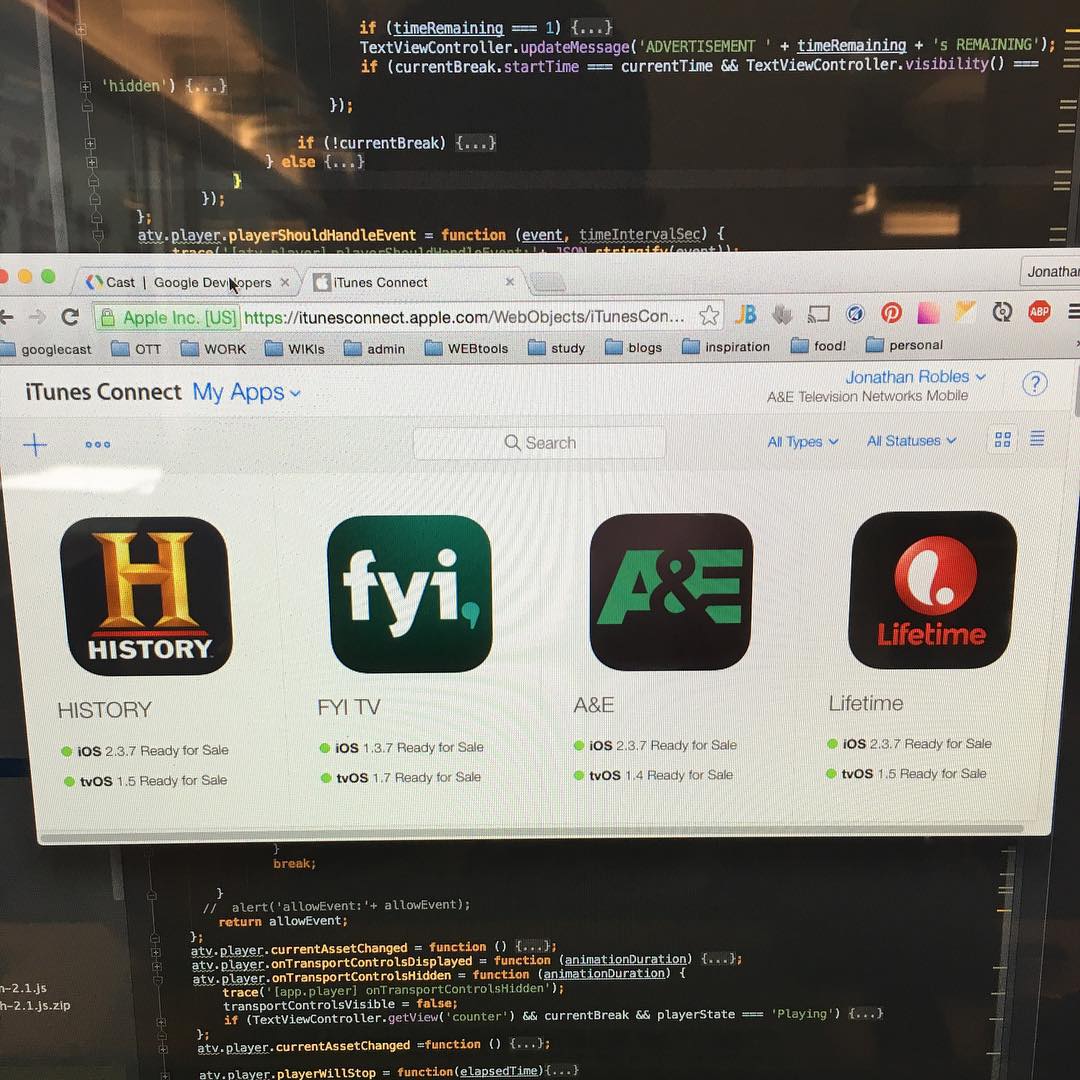This screenshot has width=1080, height=1080.
Task: Switch to list view layout
Action: point(1038,439)
